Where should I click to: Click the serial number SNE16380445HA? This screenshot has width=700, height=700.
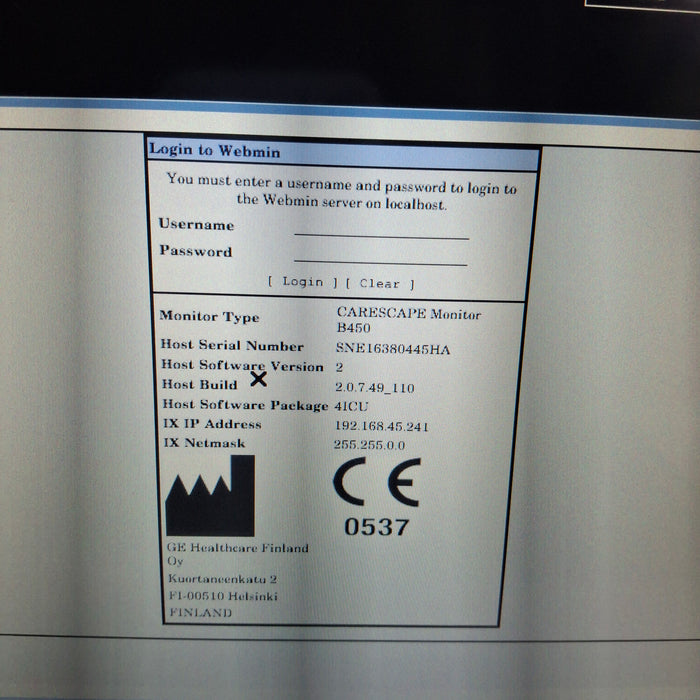point(393,348)
